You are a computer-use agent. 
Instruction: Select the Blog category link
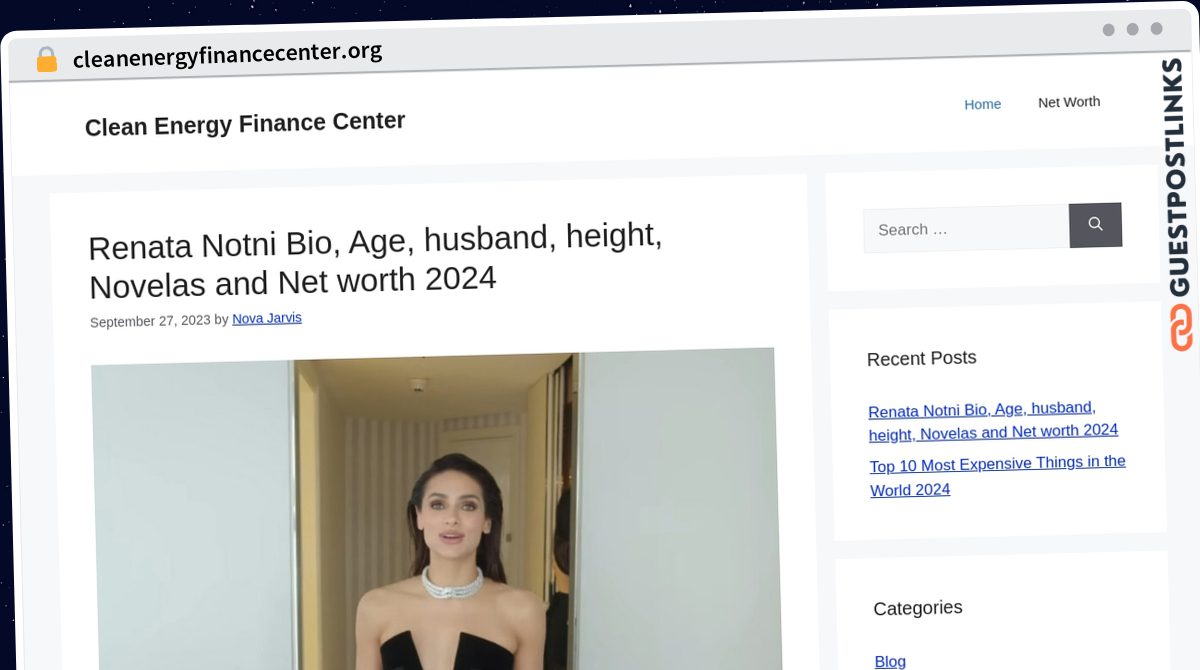[x=890, y=661]
